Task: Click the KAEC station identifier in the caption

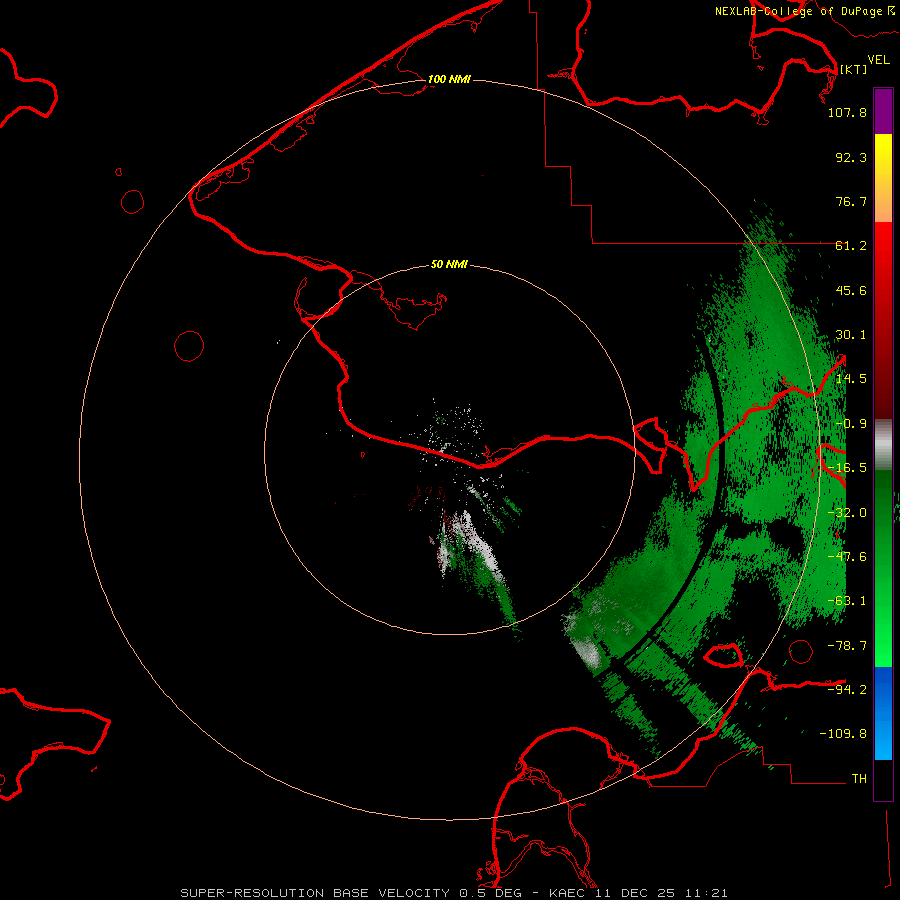Action: (568, 893)
